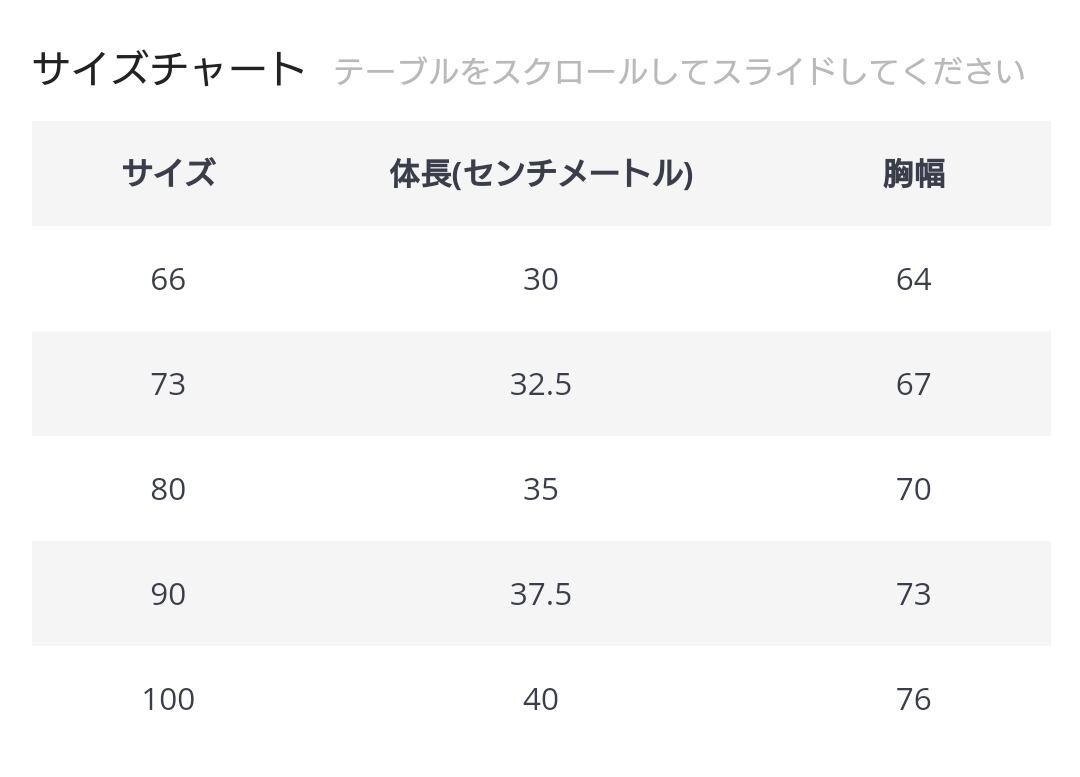The image size is (1080, 777).
Task: Select the 胸幅 column header
Action: (x=913, y=174)
